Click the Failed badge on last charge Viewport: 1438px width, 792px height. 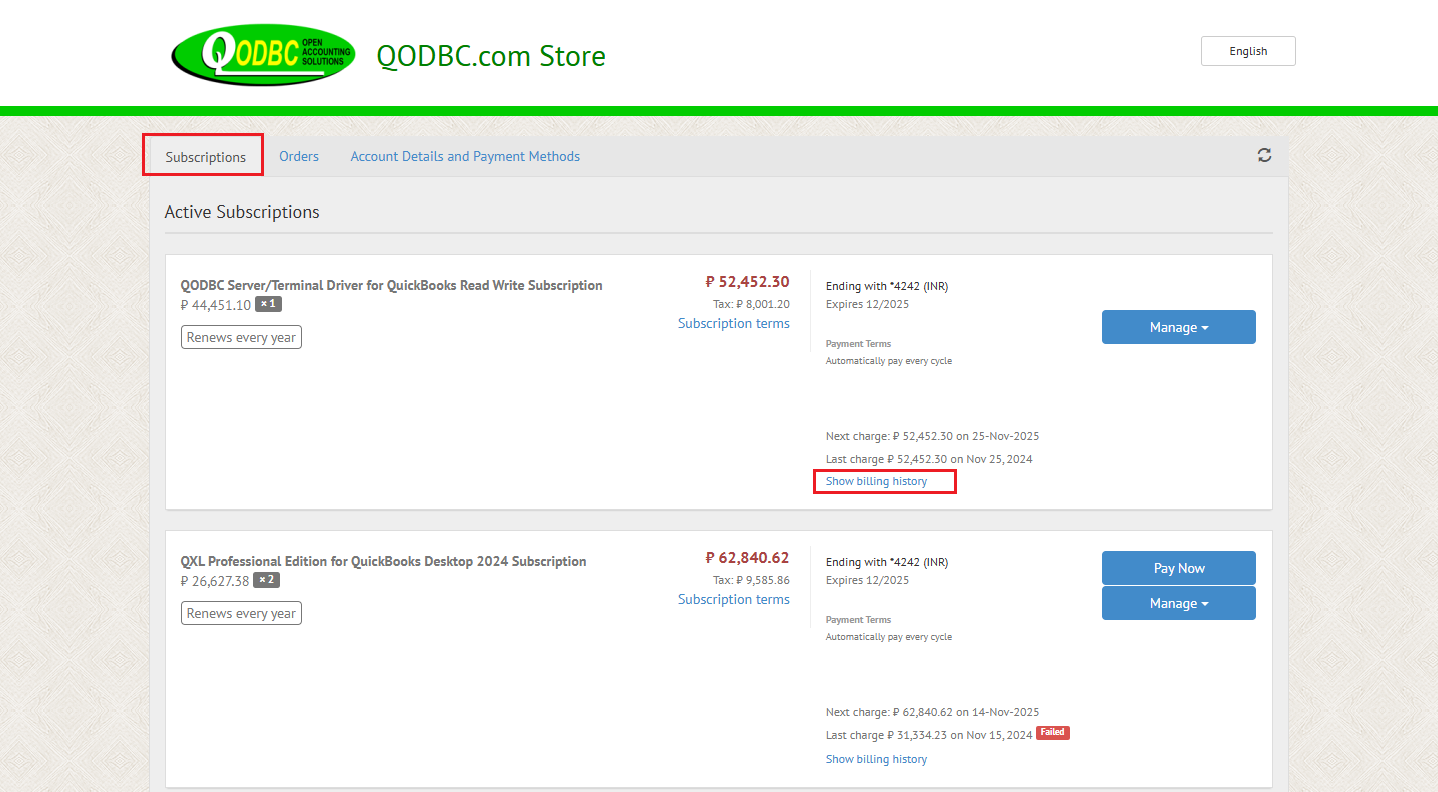(x=1053, y=733)
